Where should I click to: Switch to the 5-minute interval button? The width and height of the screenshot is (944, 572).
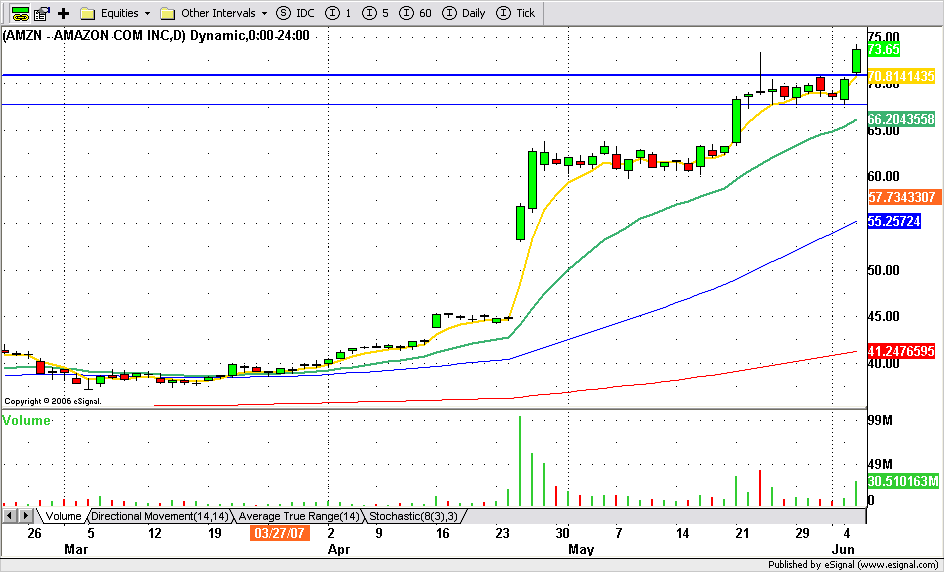point(376,13)
